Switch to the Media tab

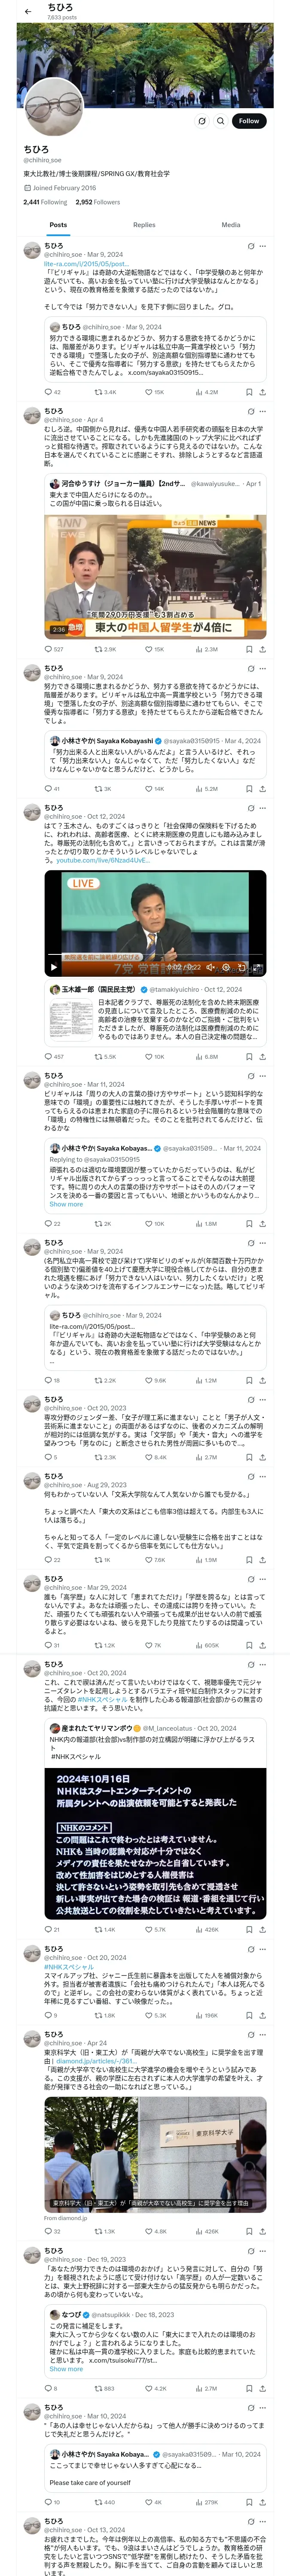point(231,225)
